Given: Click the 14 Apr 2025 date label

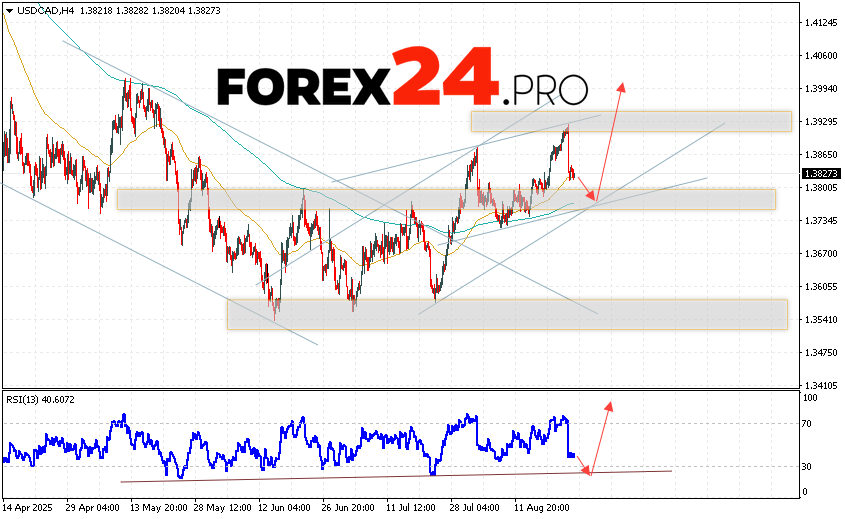Looking at the screenshot, I should [25, 508].
